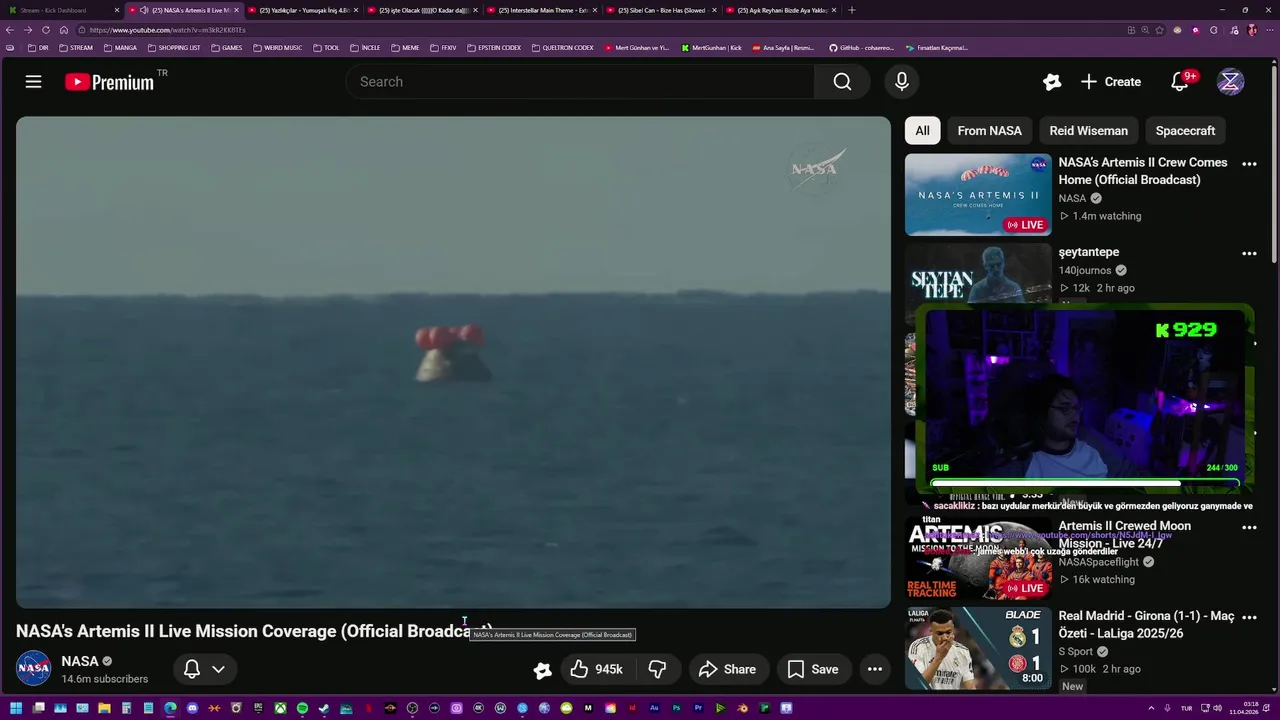Screen dimensions: 1280x720
Task: Open Epic Games Launcher from the taskbar
Action: (x=258, y=708)
